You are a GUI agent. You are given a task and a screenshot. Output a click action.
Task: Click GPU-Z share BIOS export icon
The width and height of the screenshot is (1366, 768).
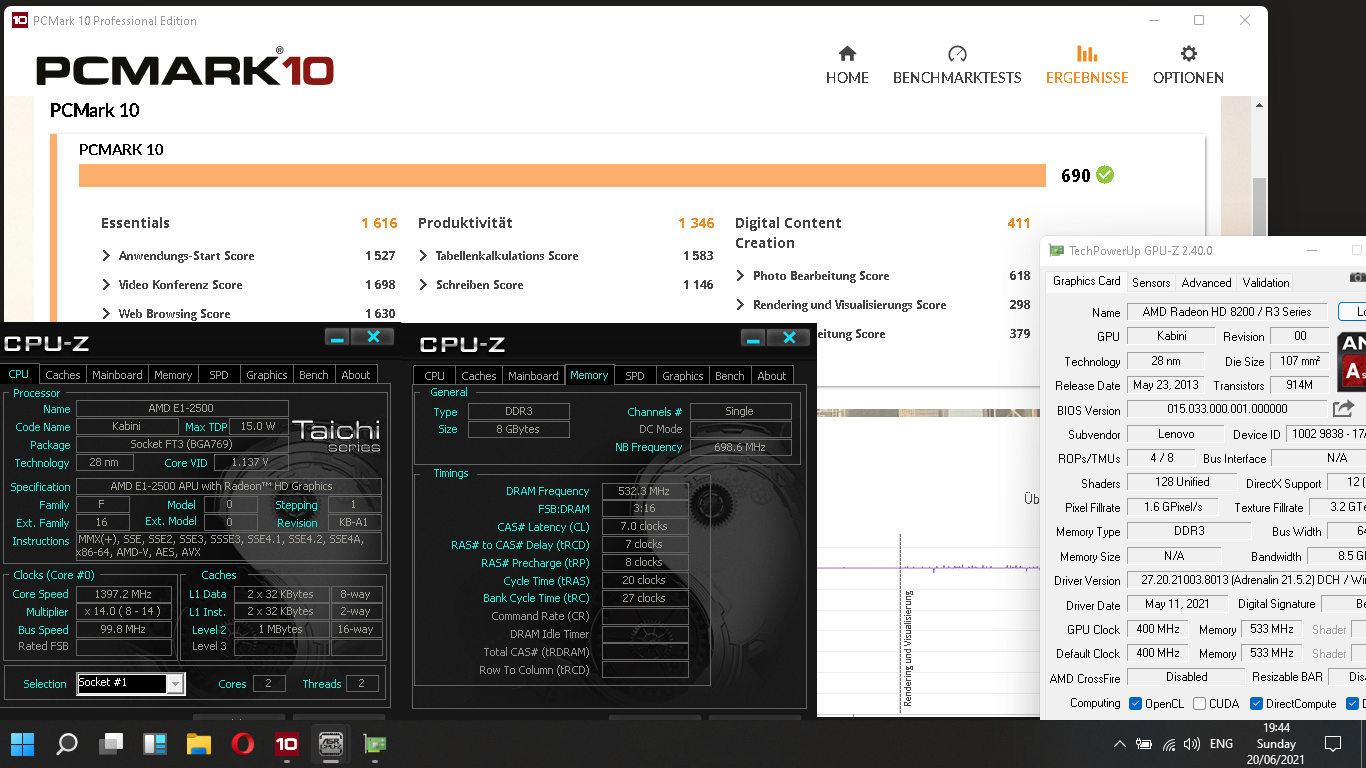pyautogui.click(x=1343, y=408)
